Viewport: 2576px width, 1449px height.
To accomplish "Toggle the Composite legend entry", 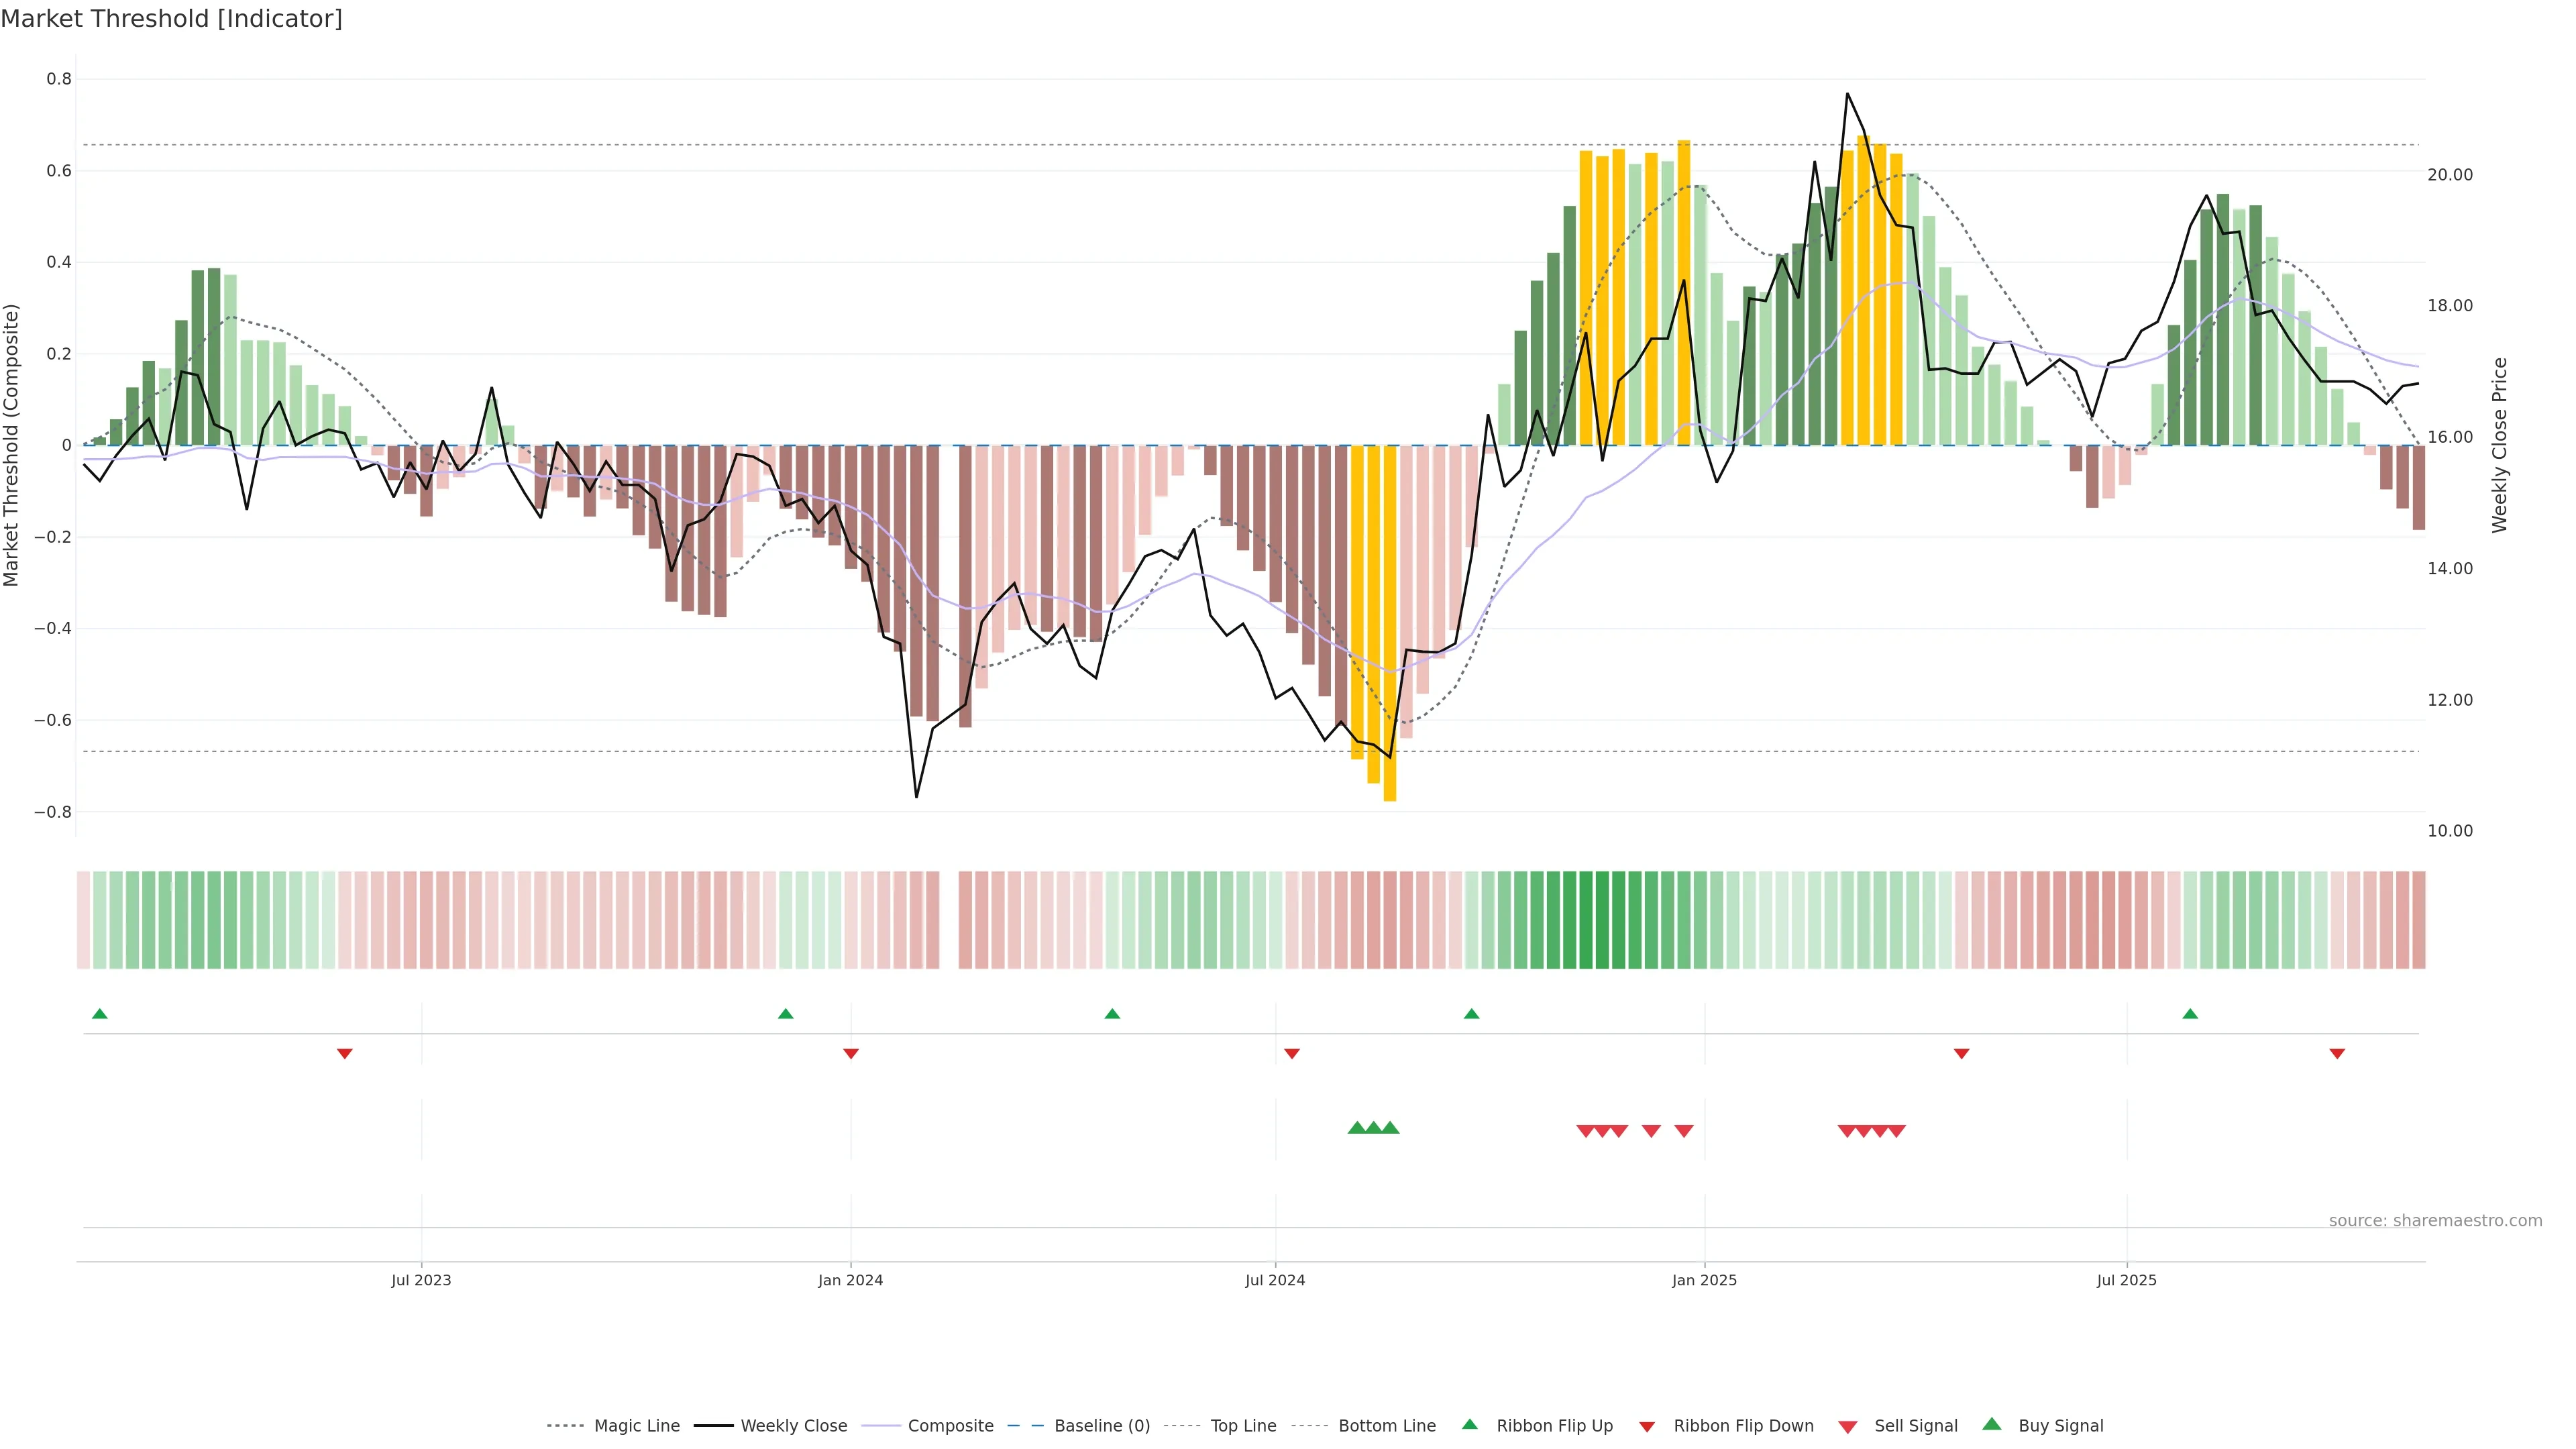I will (950, 1426).
